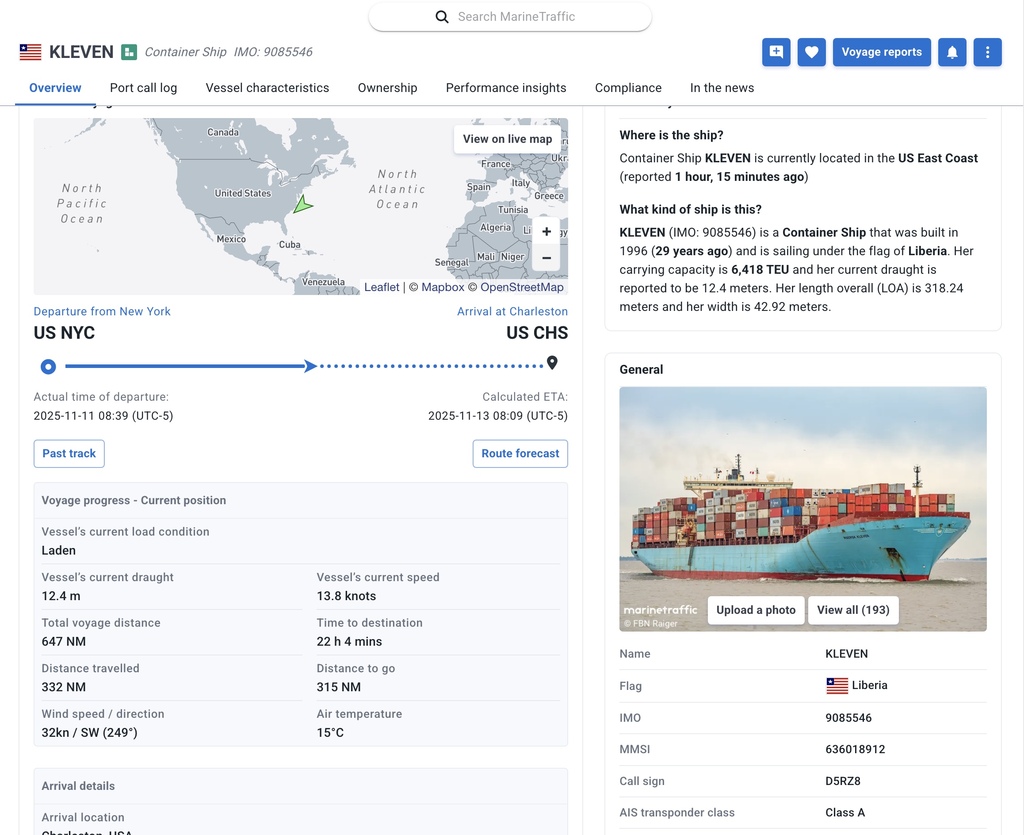Click the green icon beside KLEVEN name
The width and height of the screenshot is (1024, 835).
click(129, 52)
